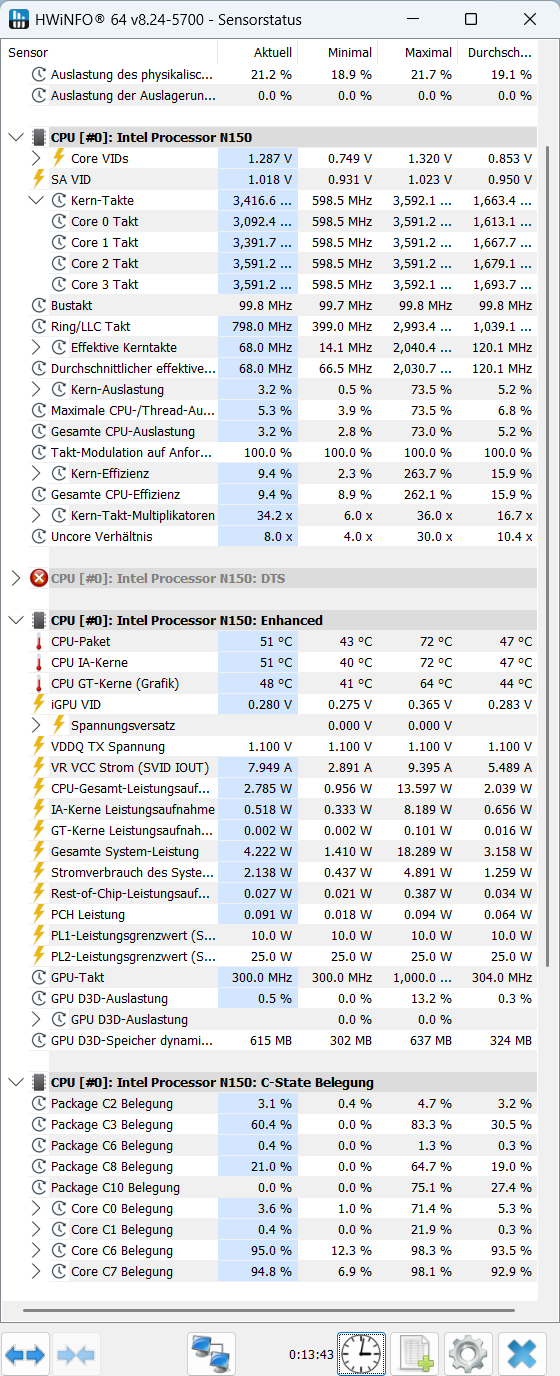Expand the Core VIDs row
The image size is (560, 1376).
pos(37,158)
